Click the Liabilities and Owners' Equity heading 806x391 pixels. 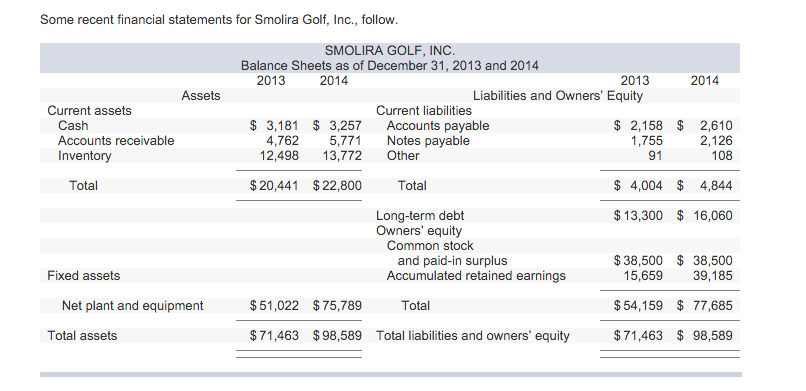click(x=558, y=96)
